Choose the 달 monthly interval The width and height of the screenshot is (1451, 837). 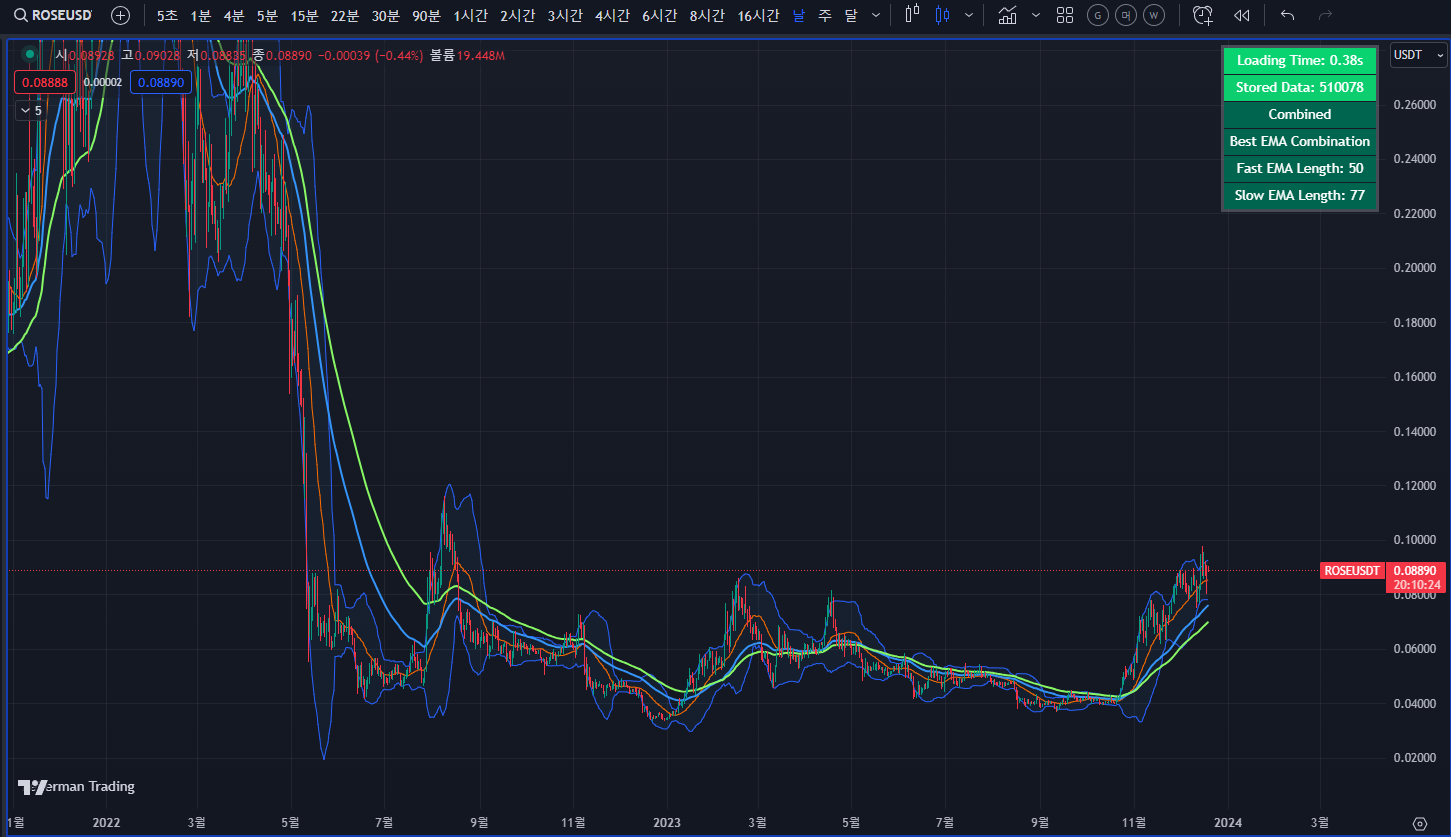pyautogui.click(x=851, y=15)
